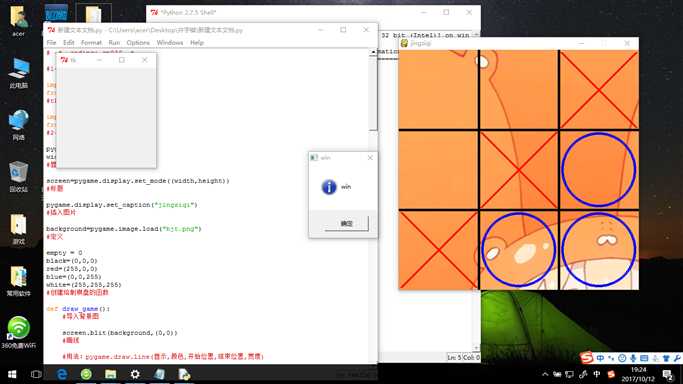Open the acer user folder desktop icon

18,21
